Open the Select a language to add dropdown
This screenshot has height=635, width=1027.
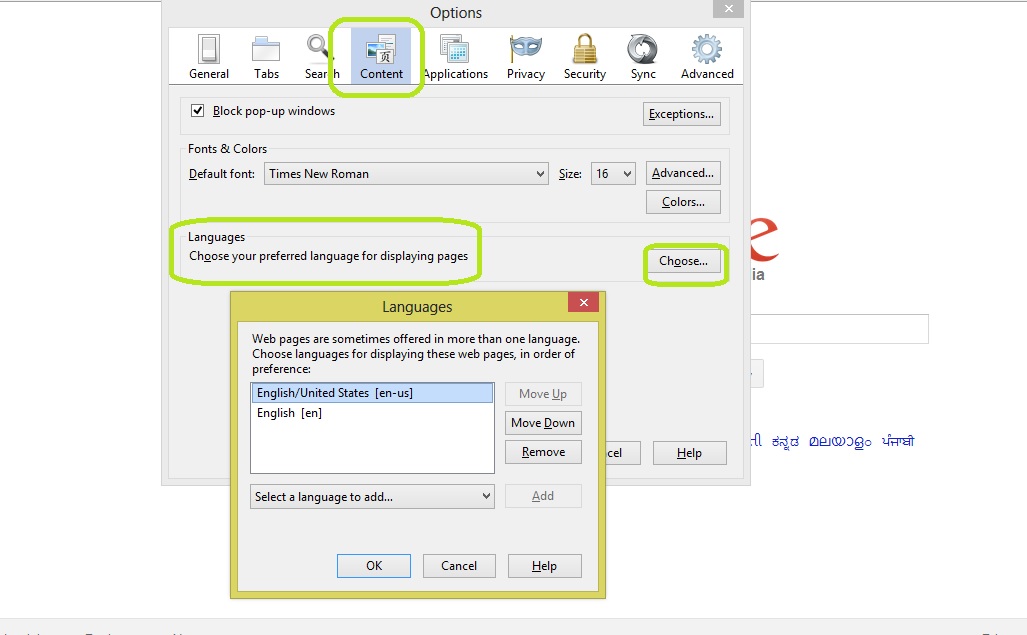coord(372,496)
